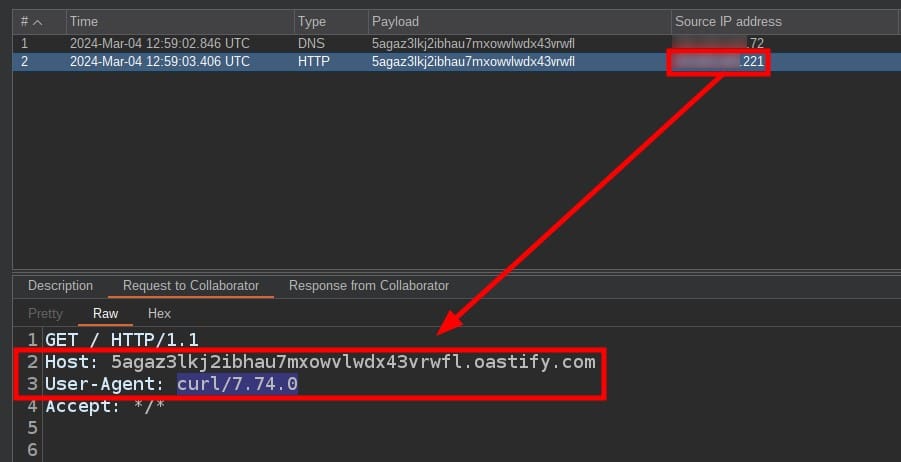Sort interactions by the # column header

[39, 22]
